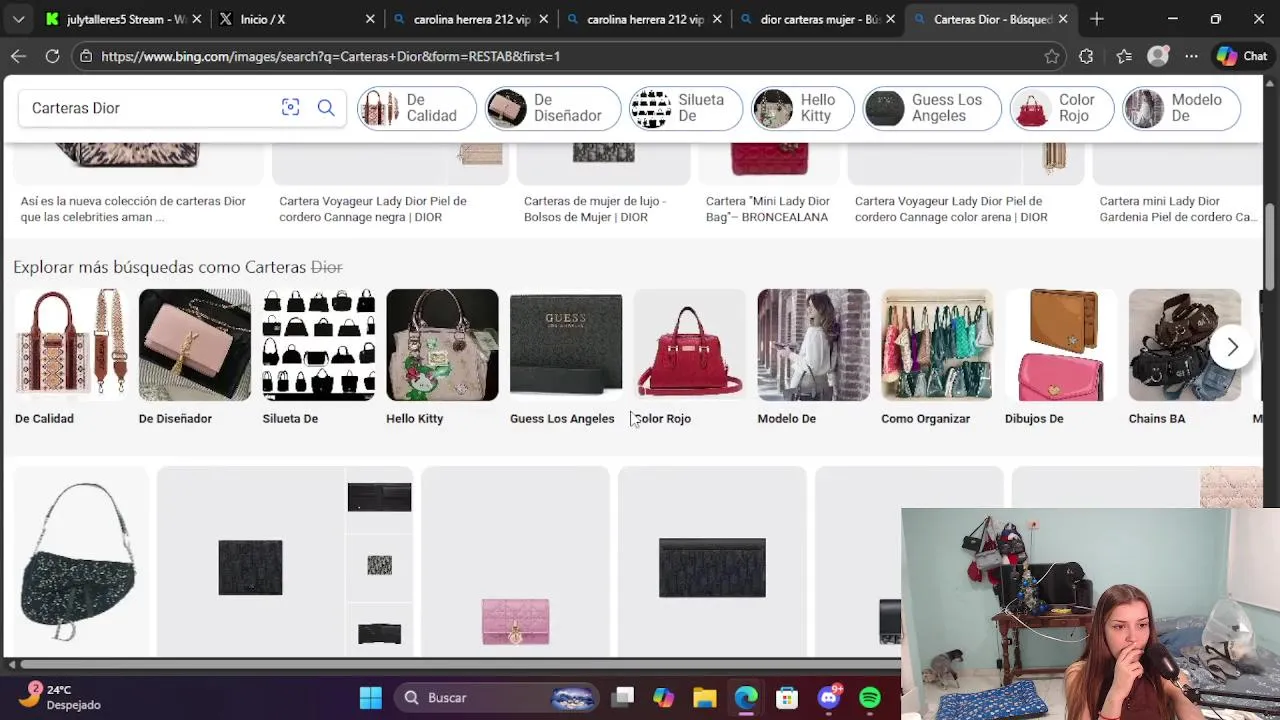The image size is (1280, 720).
Task: Open the Copilot Chat button
Action: [x=1242, y=56]
